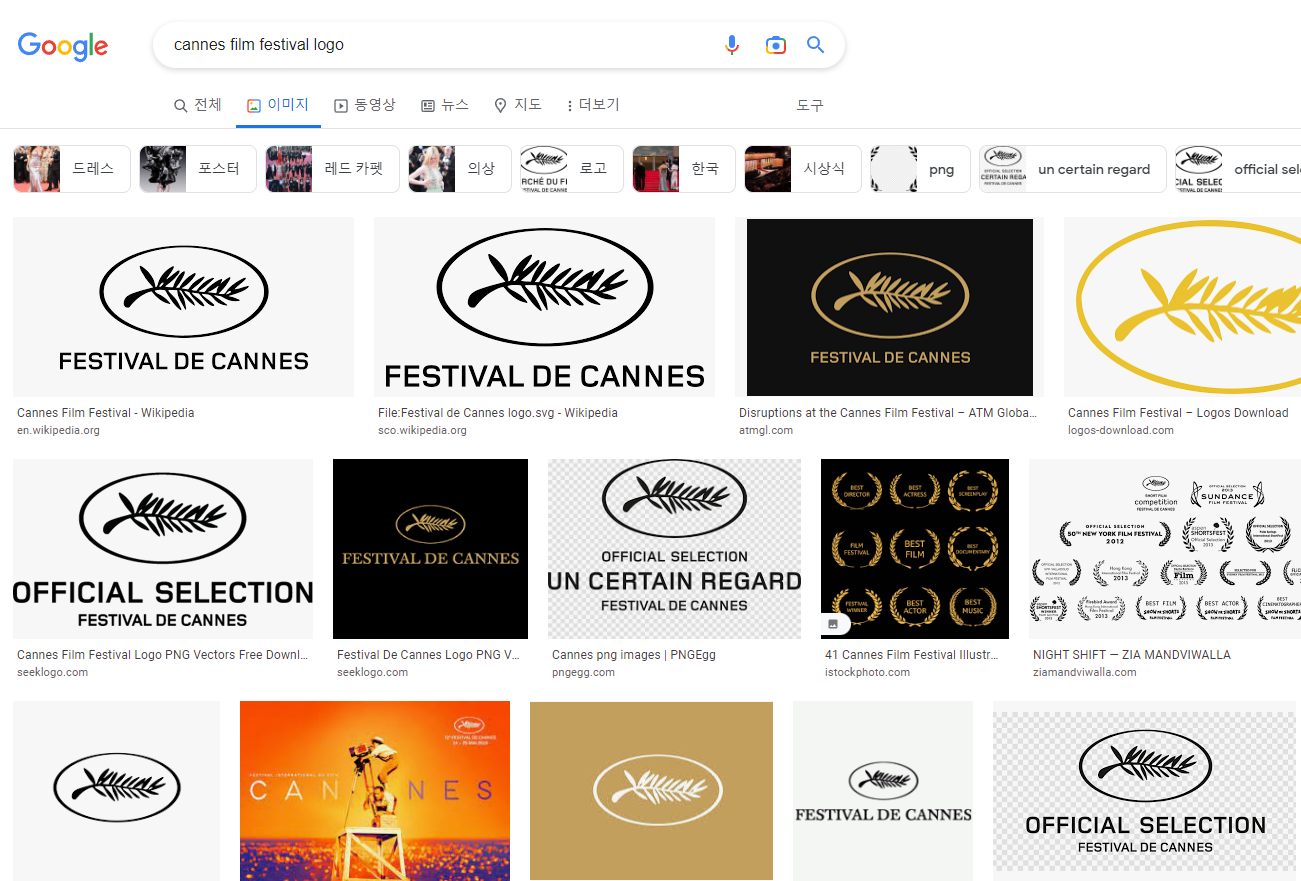Visit the logos-download.com source link
1301x881 pixels.
click(x=1121, y=431)
